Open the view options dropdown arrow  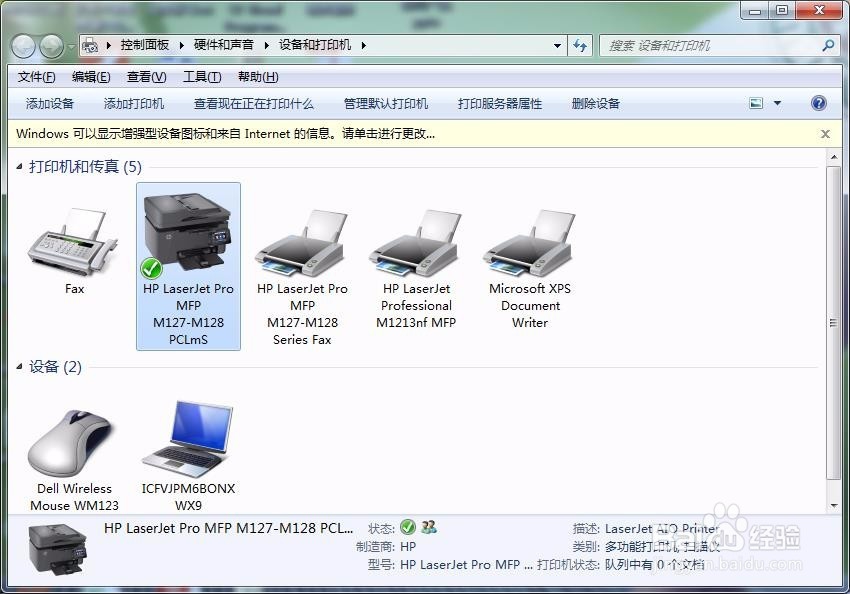click(x=777, y=103)
